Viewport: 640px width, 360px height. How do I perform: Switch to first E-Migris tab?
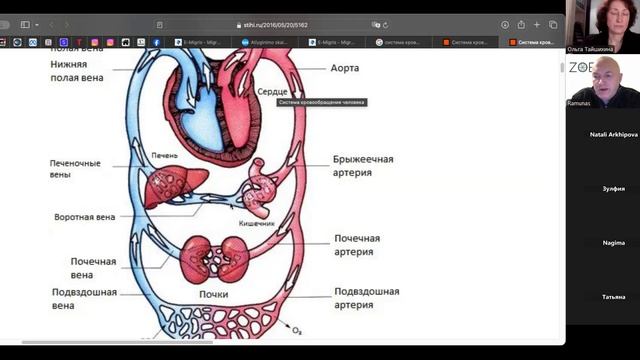[198, 42]
